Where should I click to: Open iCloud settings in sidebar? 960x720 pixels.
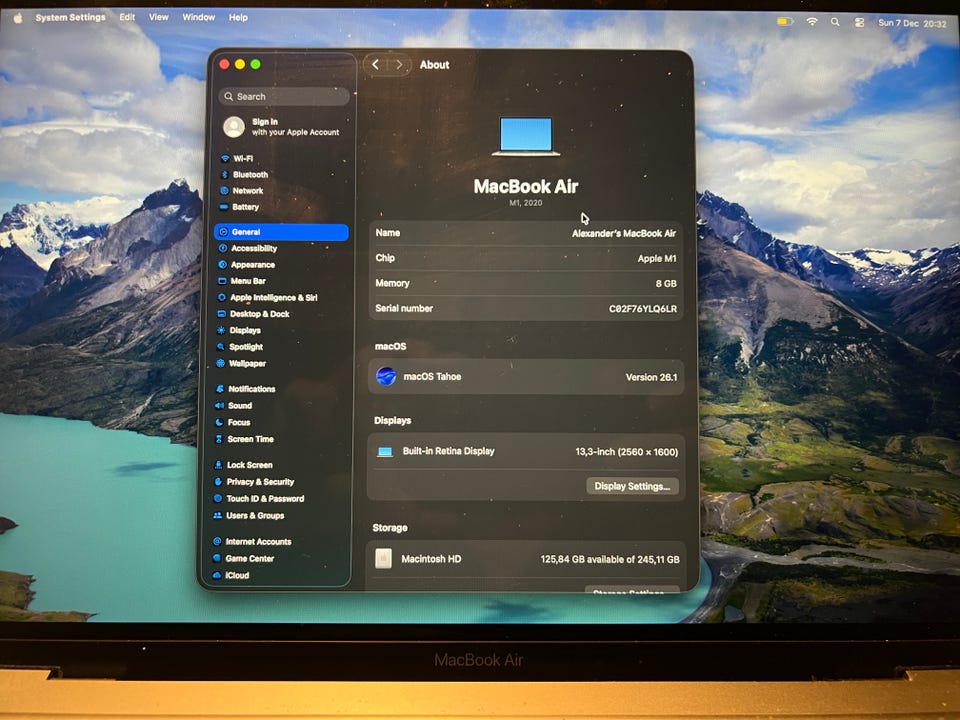tap(230, 576)
